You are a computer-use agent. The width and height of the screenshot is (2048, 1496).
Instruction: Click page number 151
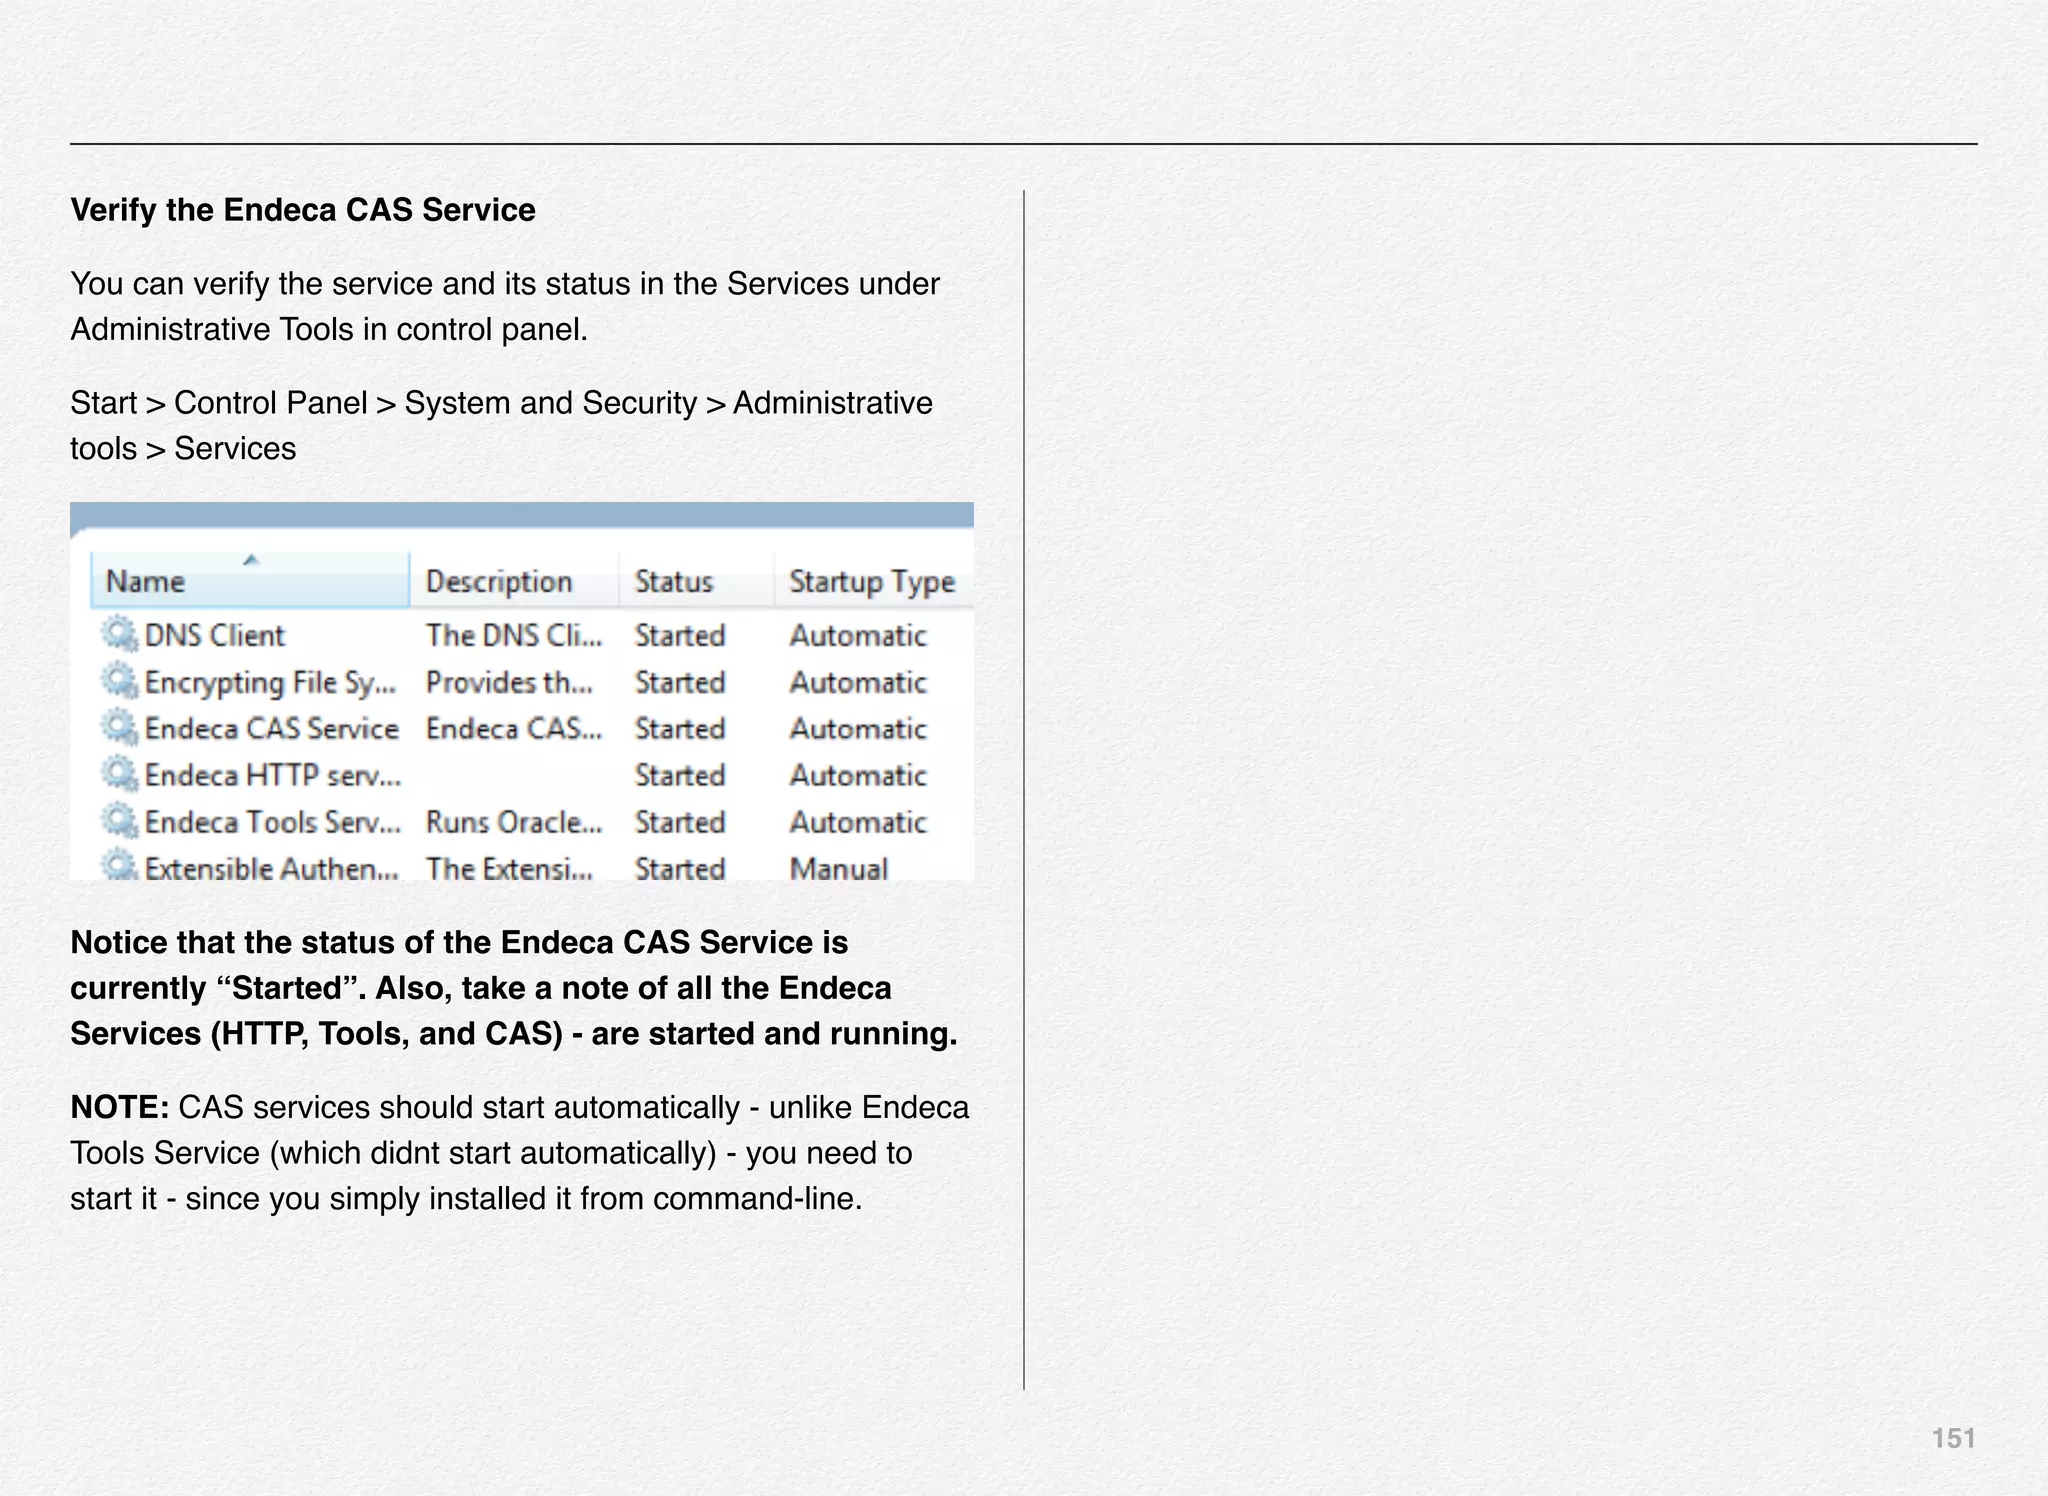(1953, 1438)
